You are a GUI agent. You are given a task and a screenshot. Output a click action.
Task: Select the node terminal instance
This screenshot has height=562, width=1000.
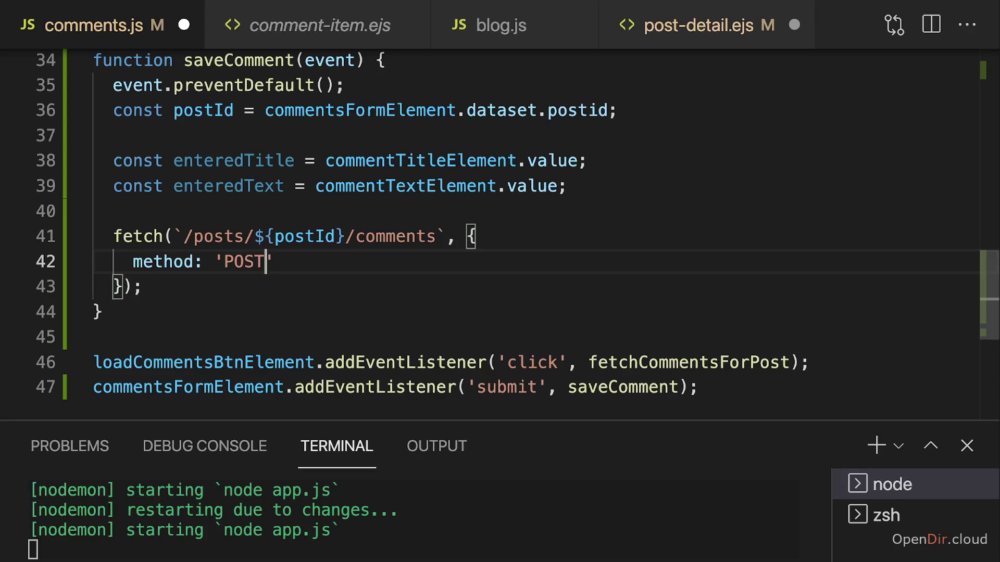point(916,484)
